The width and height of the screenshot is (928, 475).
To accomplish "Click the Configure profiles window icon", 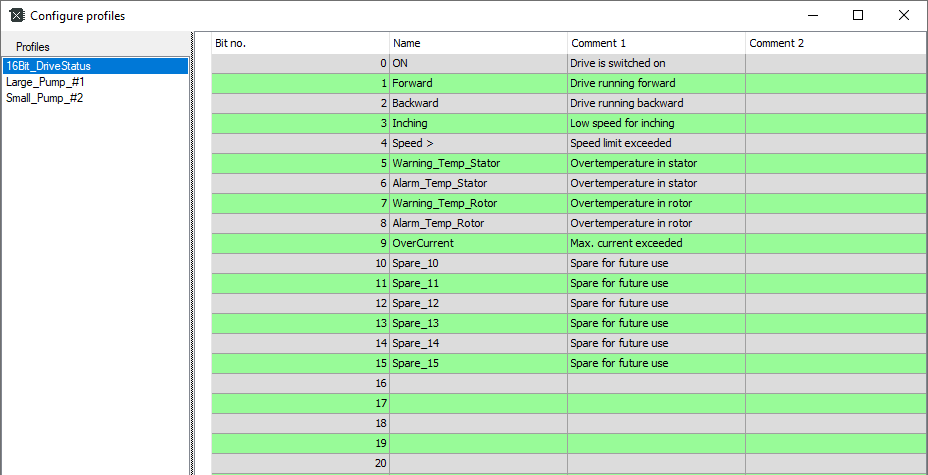I will [x=16, y=15].
